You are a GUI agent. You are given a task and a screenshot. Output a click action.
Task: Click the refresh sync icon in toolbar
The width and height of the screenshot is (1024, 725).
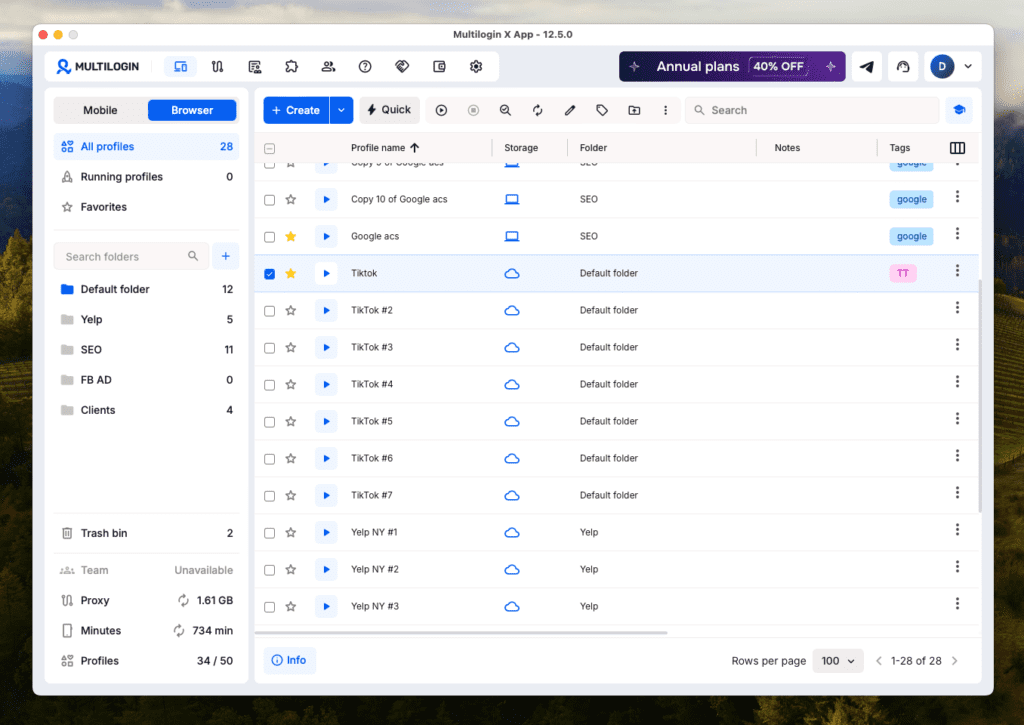(537, 110)
